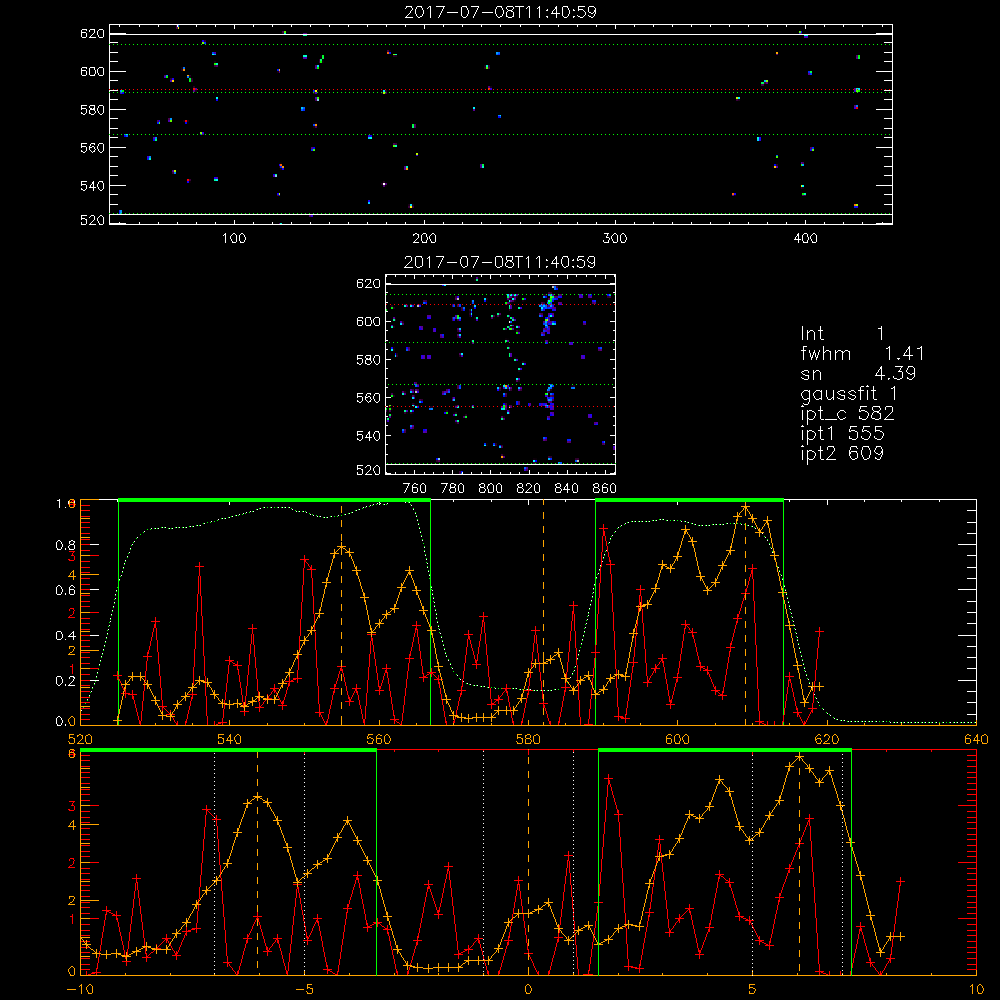1000x1000 pixels.
Task: Select the 'ipt1 555' line
Action: 842,434
